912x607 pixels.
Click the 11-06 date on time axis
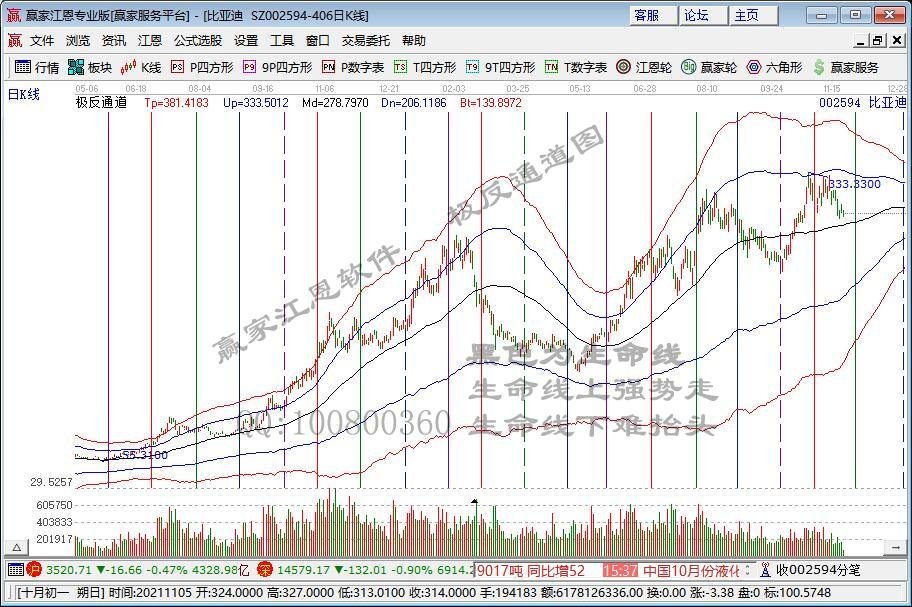[325, 88]
